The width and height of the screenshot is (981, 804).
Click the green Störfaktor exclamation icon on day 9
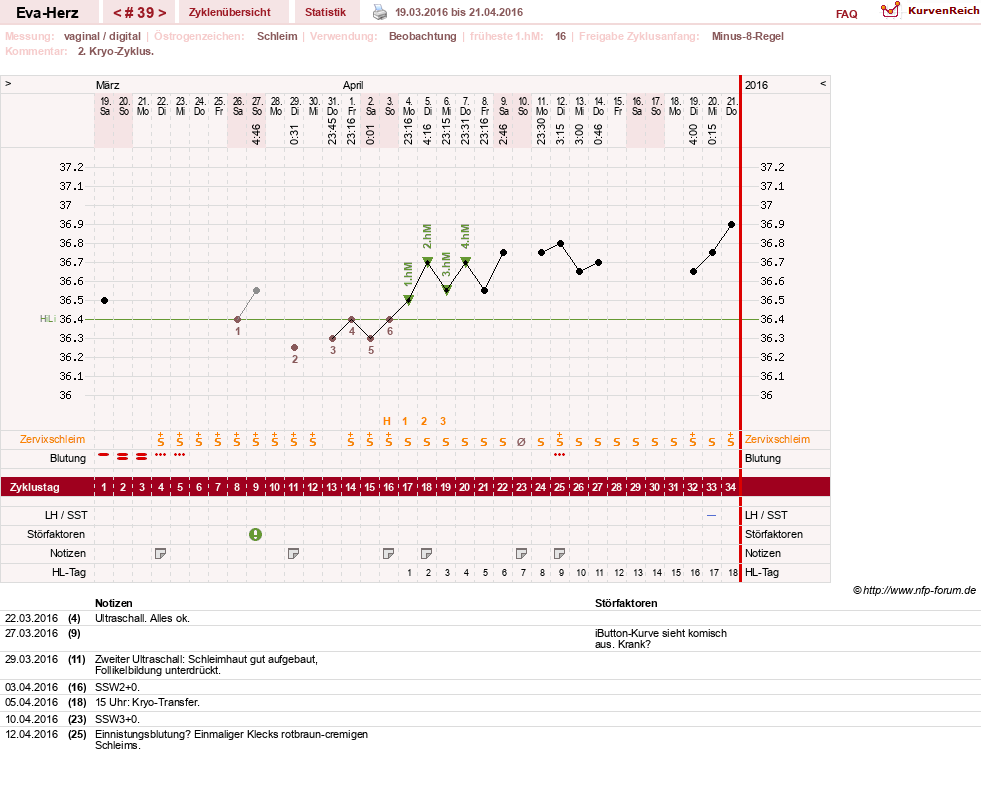pos(255,534)
